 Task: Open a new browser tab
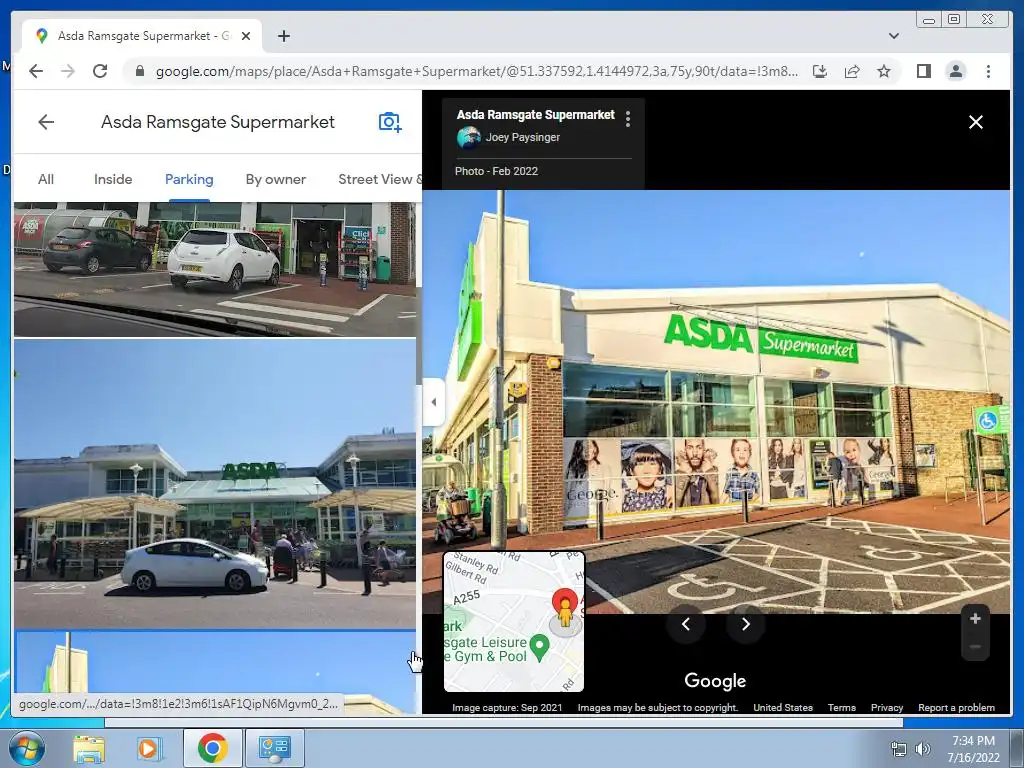(x=283, y=36)
